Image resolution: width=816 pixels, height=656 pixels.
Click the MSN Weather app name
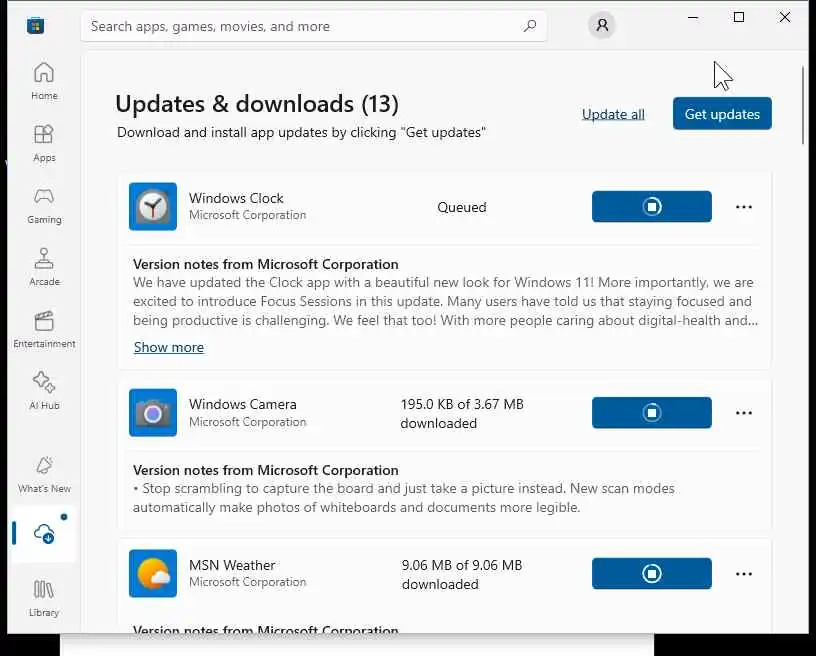click(232, 565)
